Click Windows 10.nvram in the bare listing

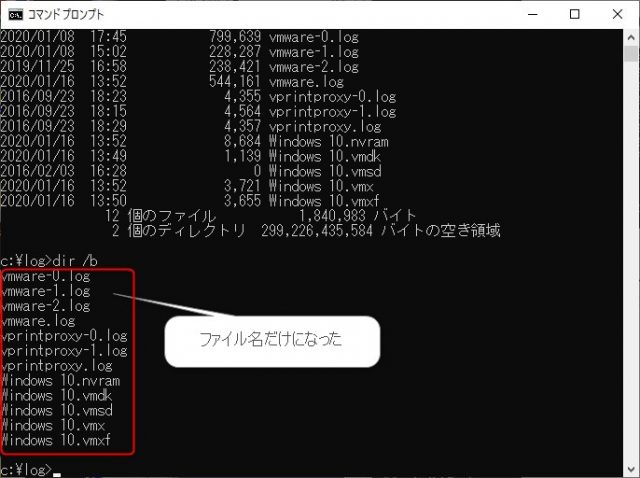coord(60,381)
